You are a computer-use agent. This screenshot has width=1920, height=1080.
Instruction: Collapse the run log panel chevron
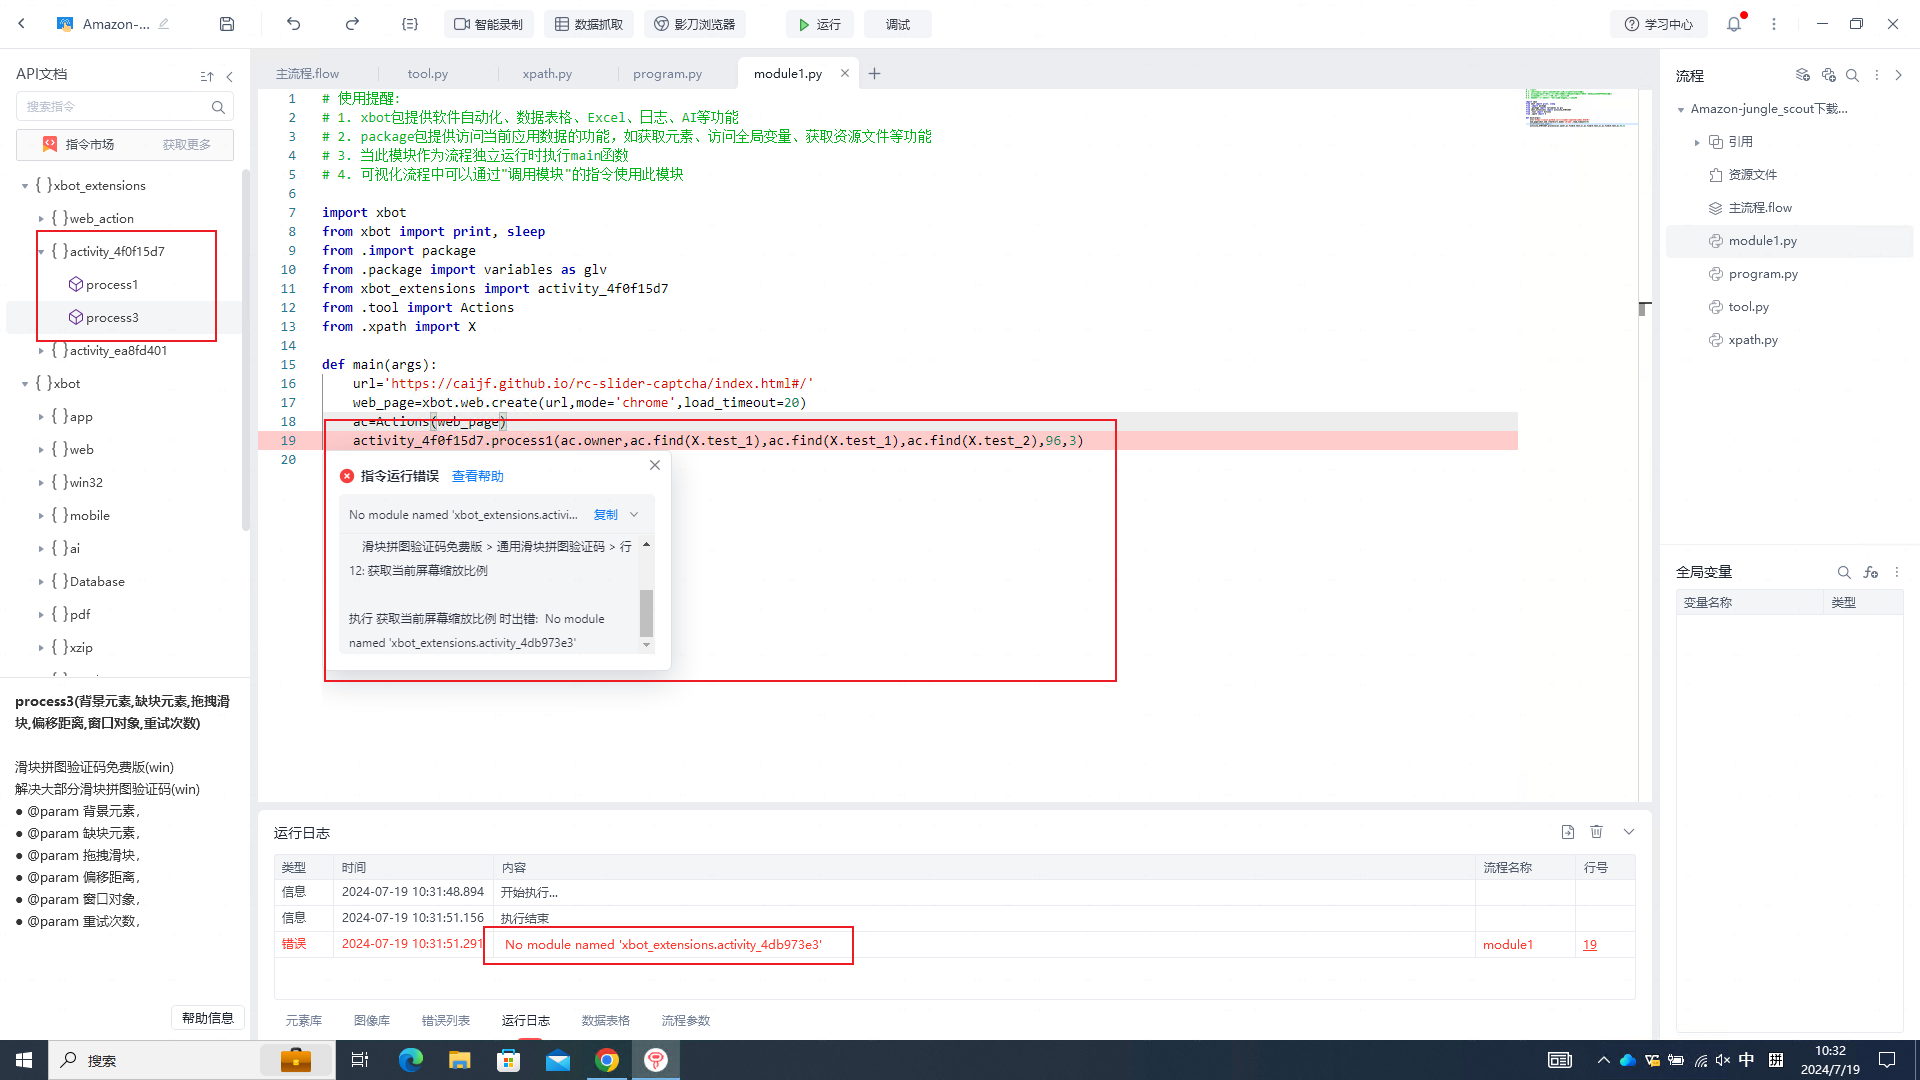pyautogui.click(x=1629, y=832)
